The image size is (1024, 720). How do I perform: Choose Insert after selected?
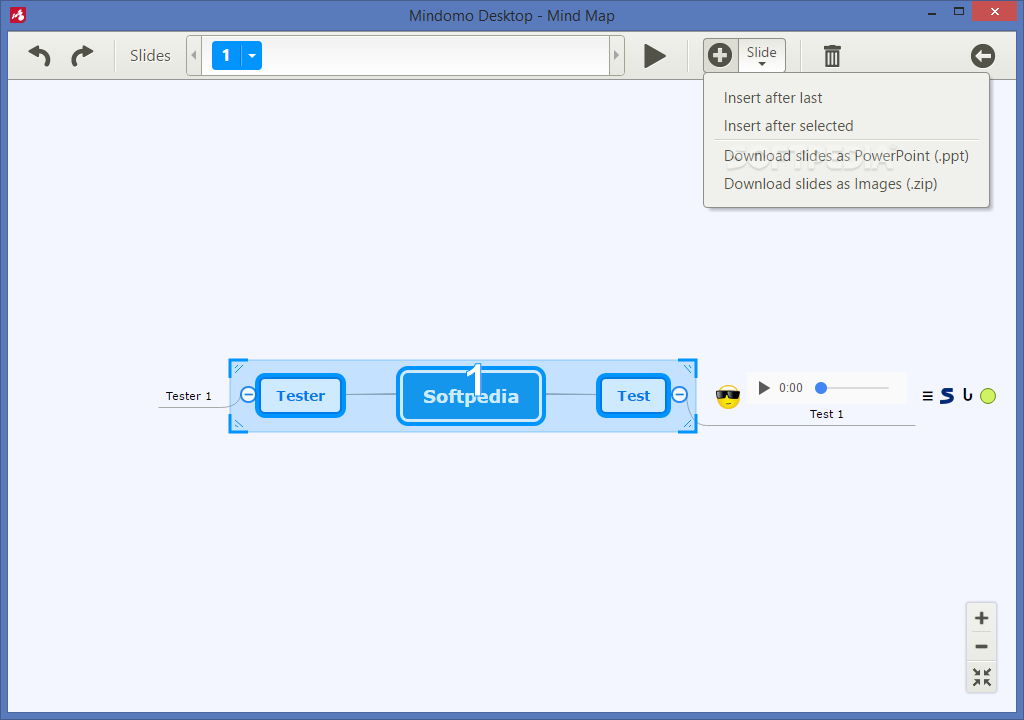(788, 126)
